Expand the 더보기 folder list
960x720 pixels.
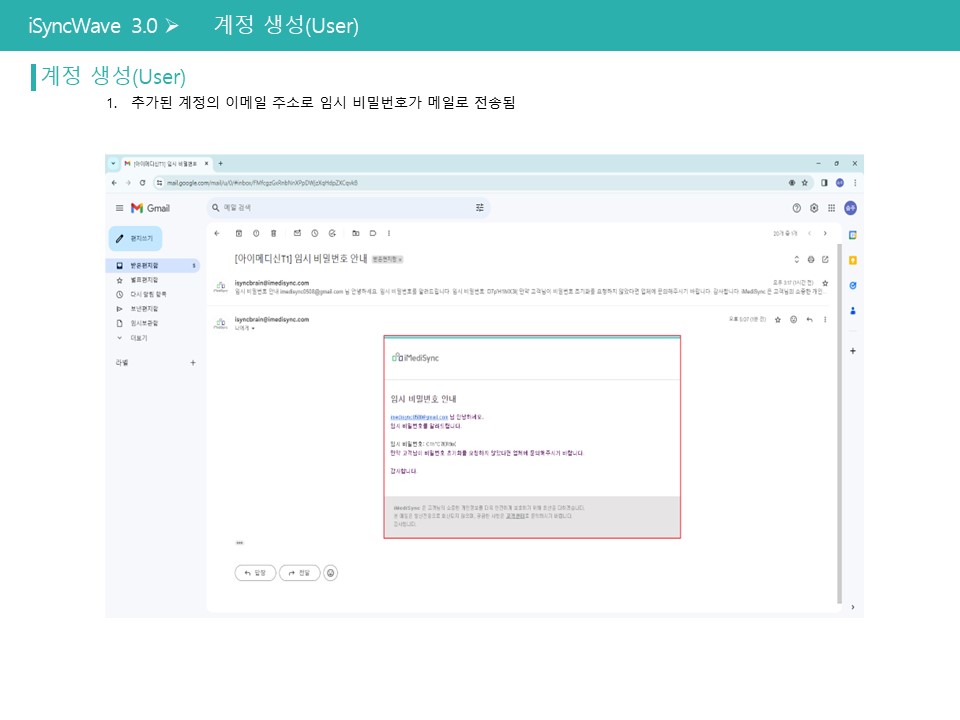[x=138, y=338]
